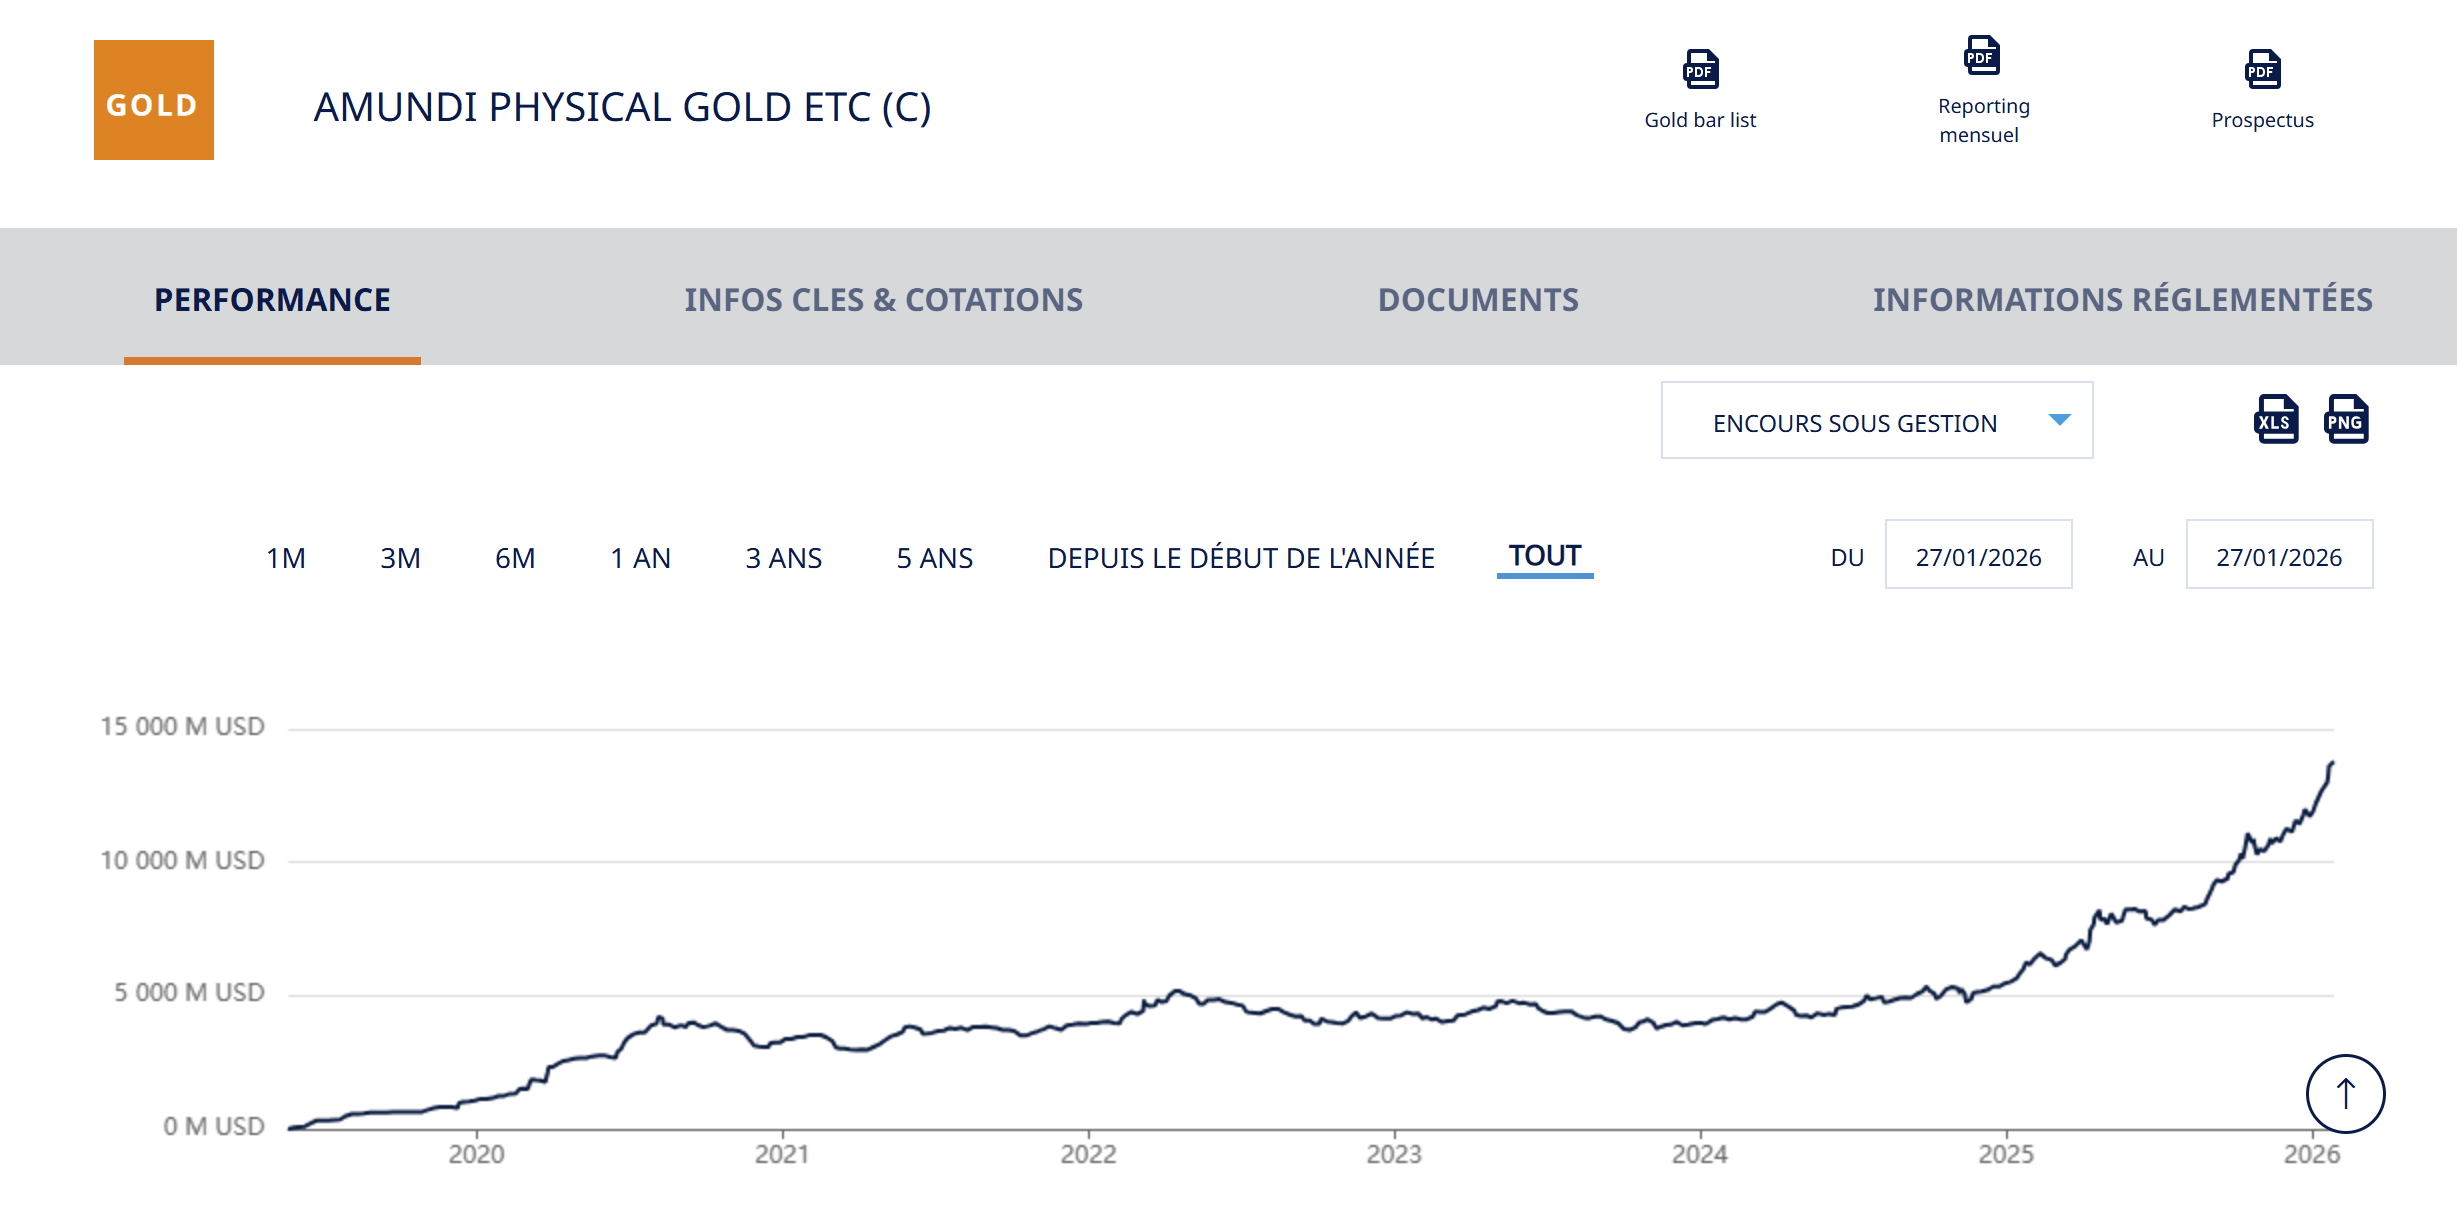Pick the 5 ANS time range

934,557
